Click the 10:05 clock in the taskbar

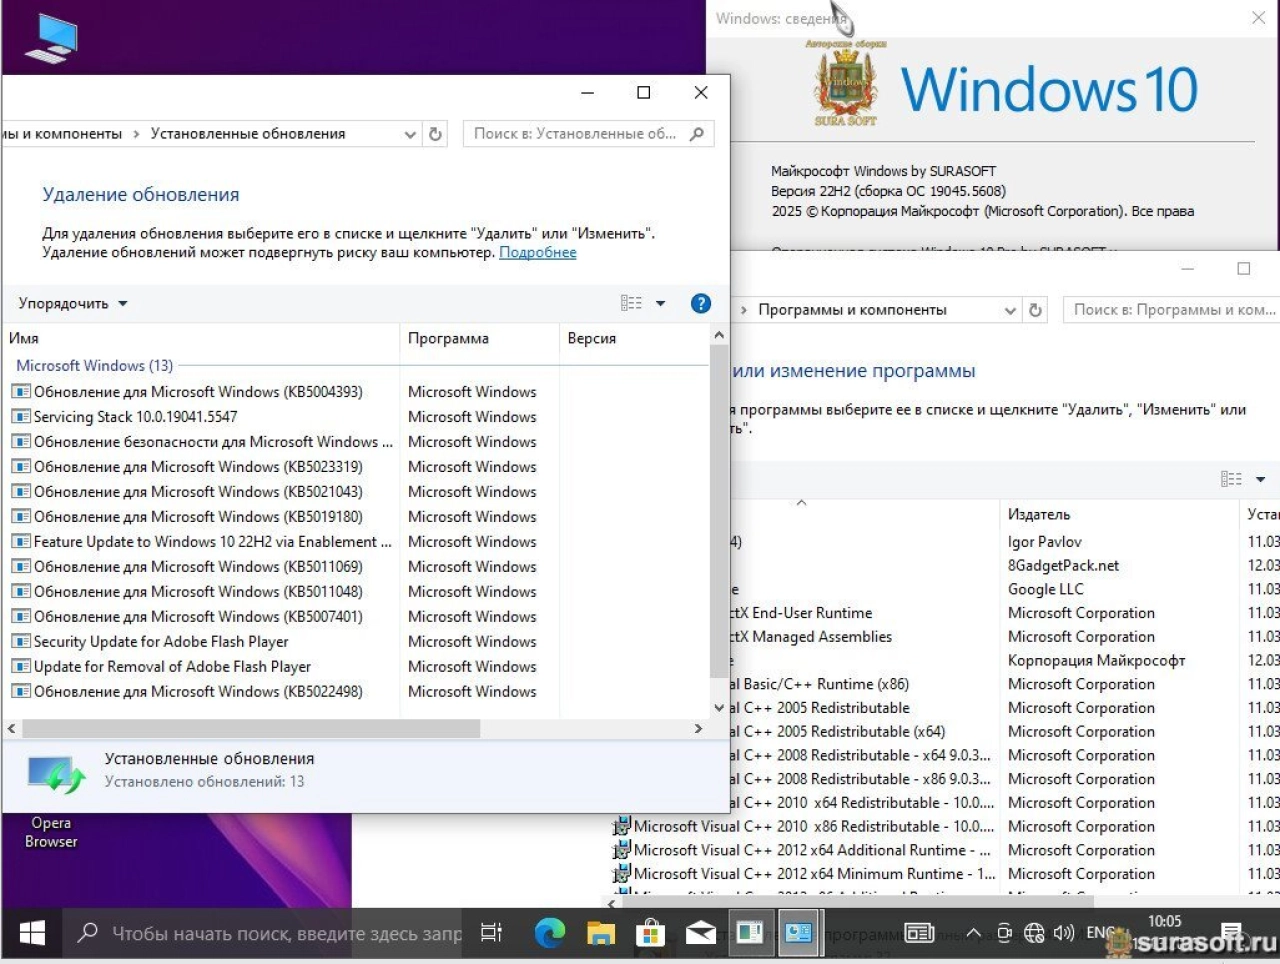click(1164, 922)
